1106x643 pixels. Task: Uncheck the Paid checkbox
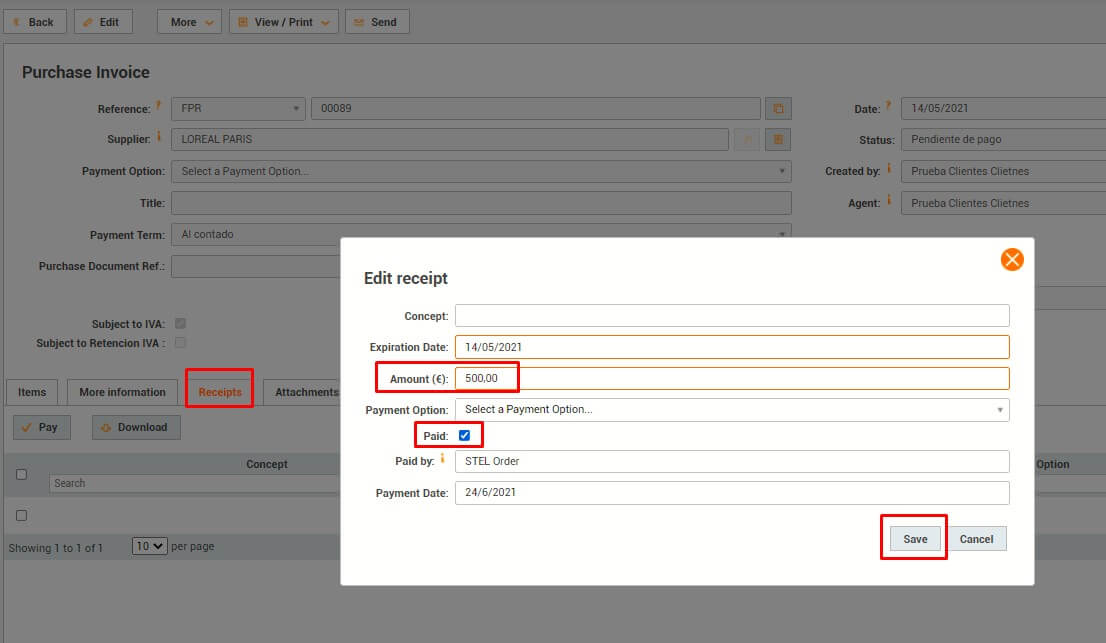coord(464,436)
